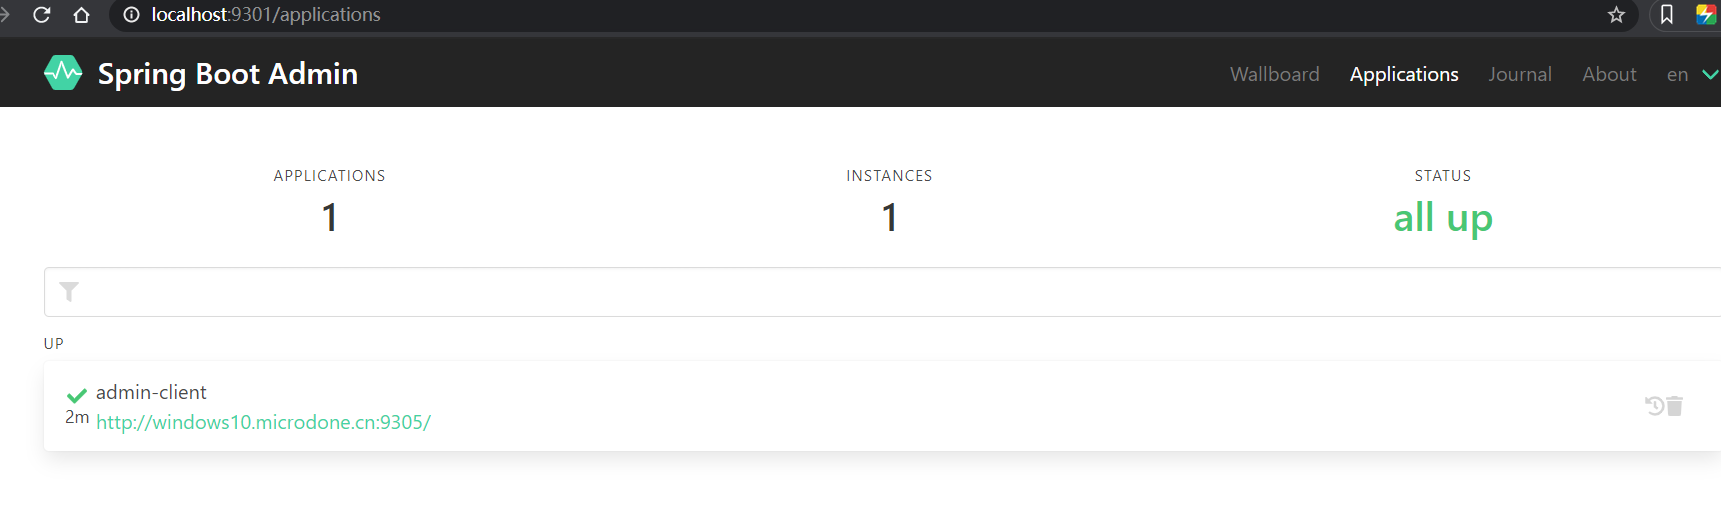Go to the browser home page icon
This screenshot has width=1721, height=510.
82,15
